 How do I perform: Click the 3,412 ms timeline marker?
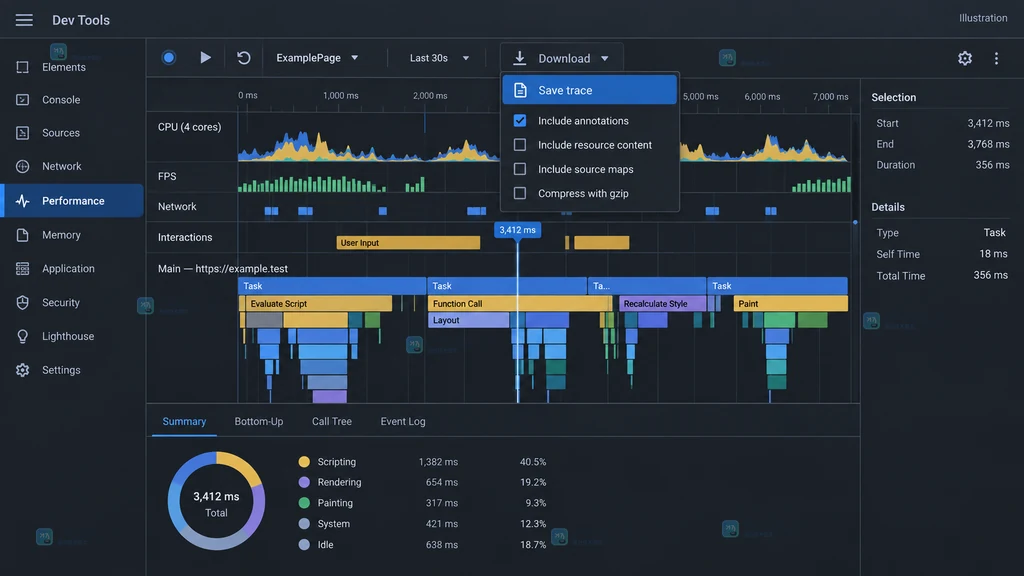point(517,230)
